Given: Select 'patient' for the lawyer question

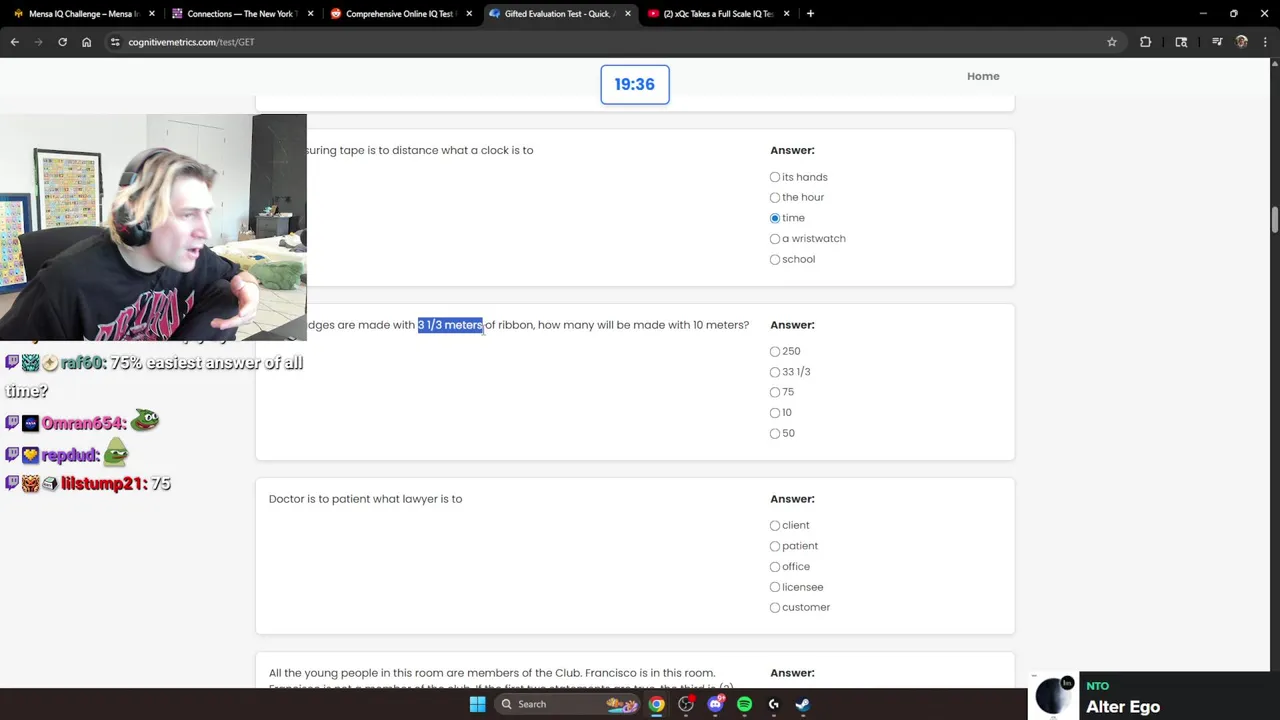Looking at the screenshot, I should (x=775, y=546).
